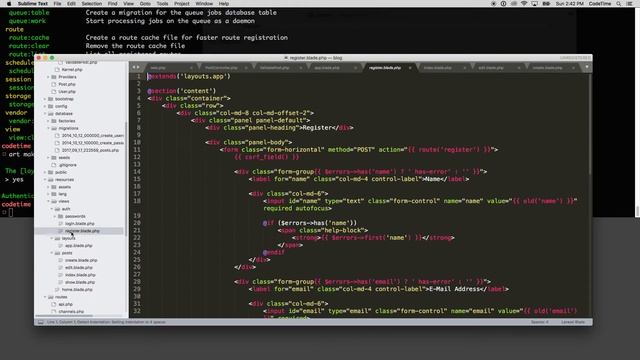
Task: Expand the public folder
Action: (45, 172)
